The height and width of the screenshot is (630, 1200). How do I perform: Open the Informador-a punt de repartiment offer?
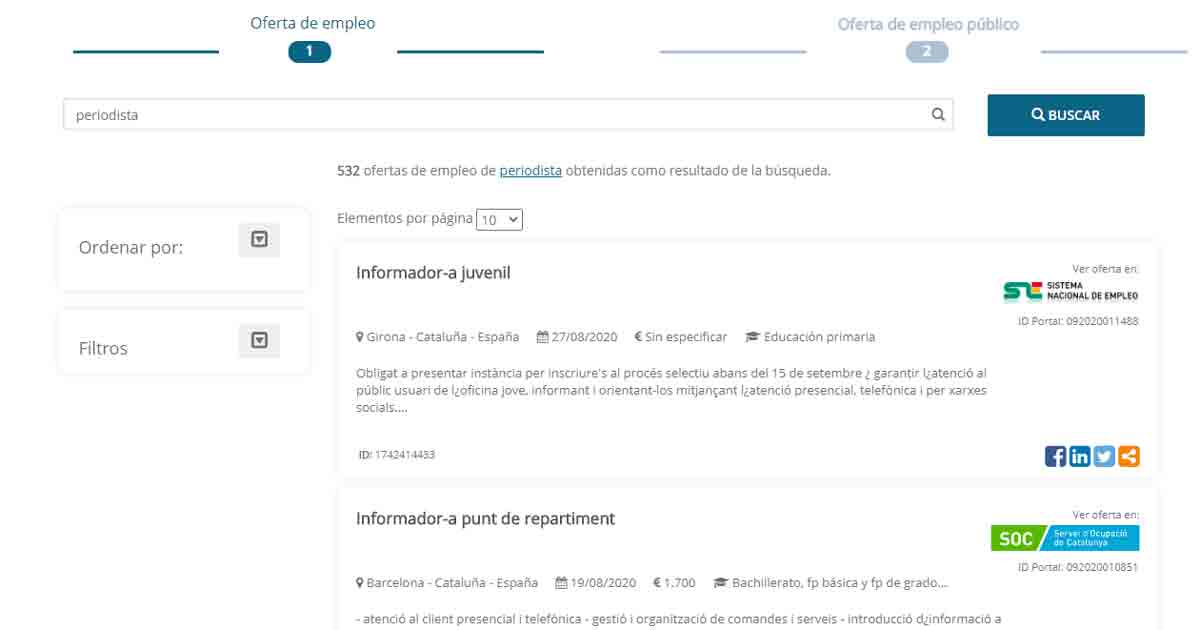485,519
